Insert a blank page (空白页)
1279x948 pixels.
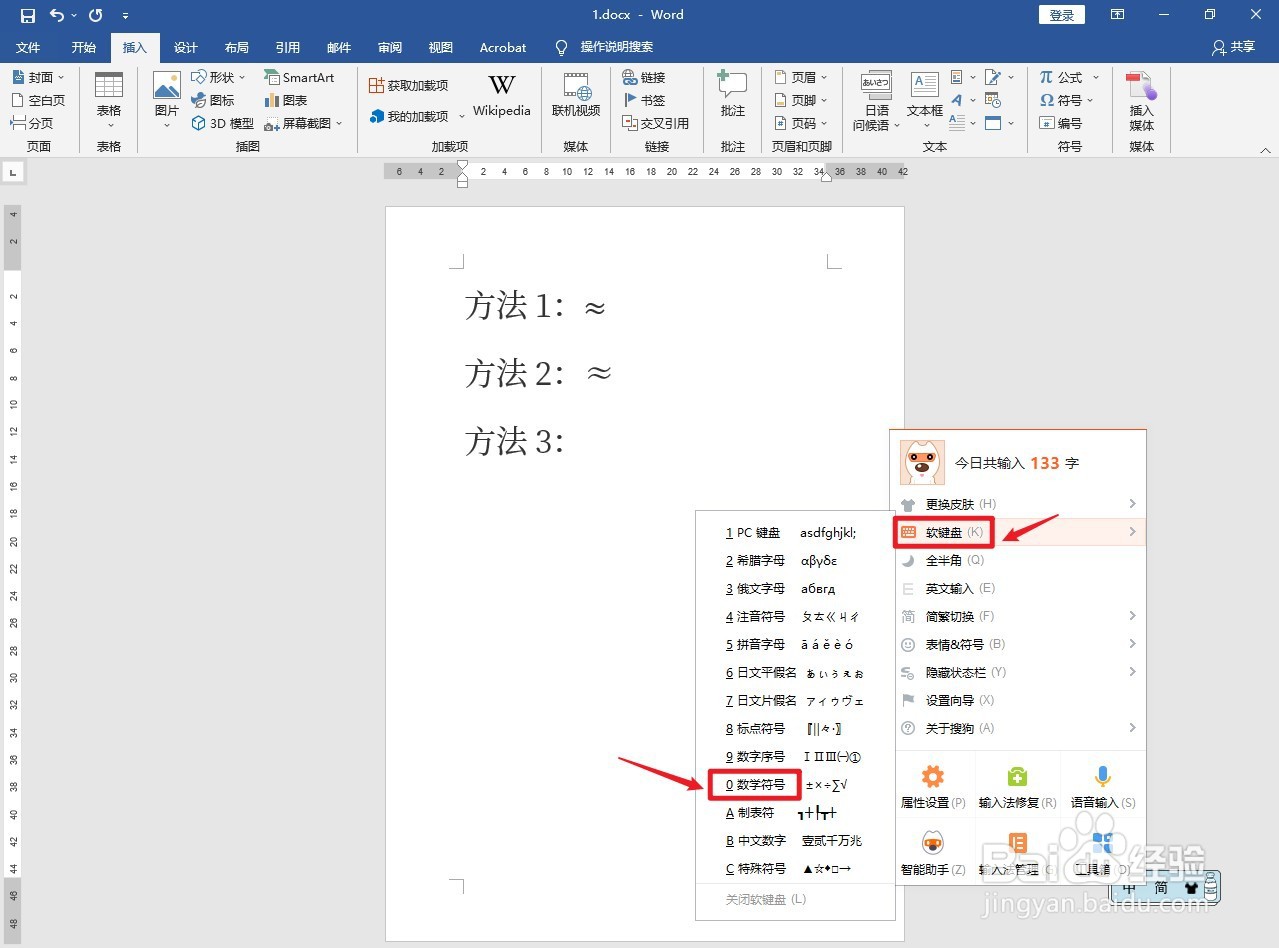(38, 100)
